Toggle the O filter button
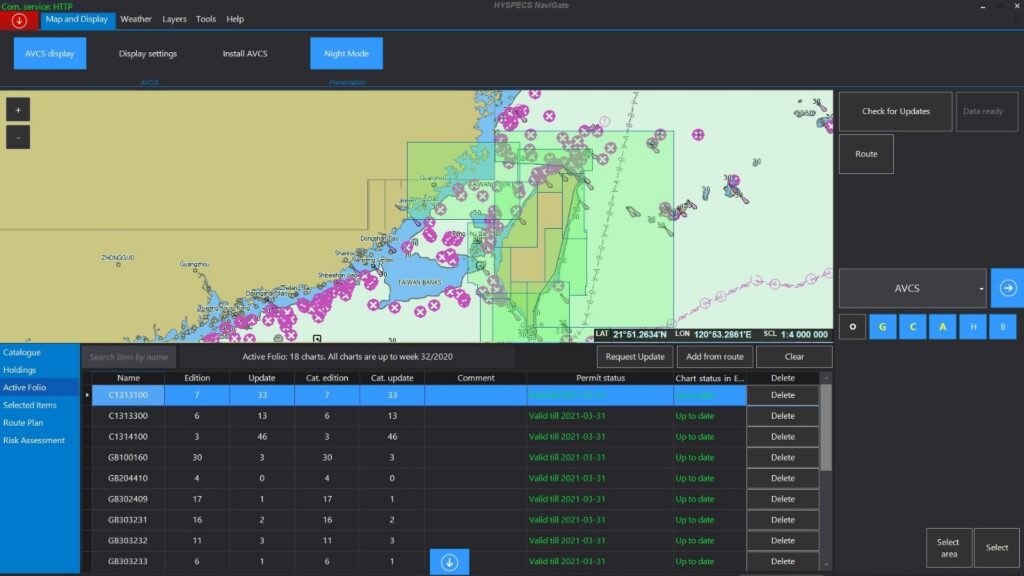 click(x=852, y=327)
